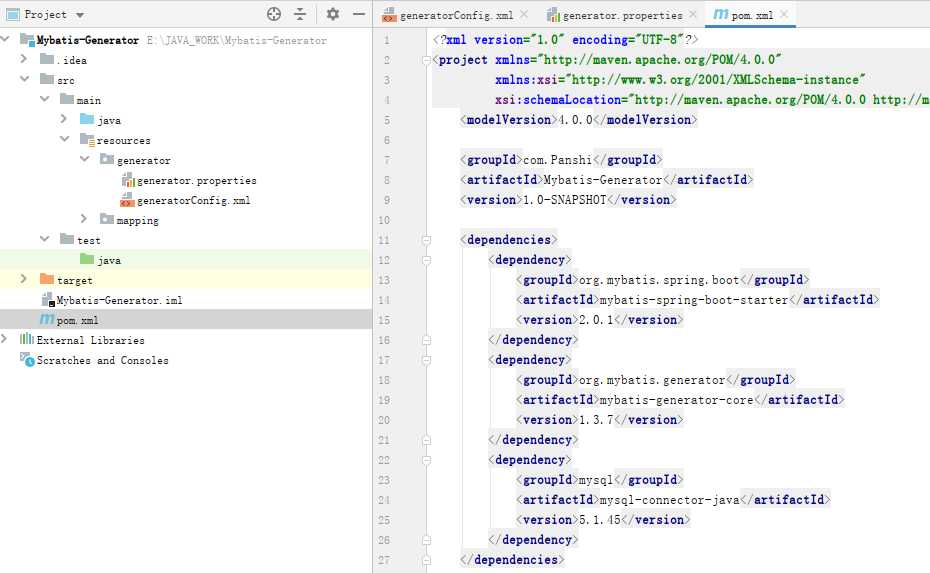Image resolution: width=930 pixels, height=573 pixels.
Task: Click line number 10 in the gutter
Action: pos(384,220)
